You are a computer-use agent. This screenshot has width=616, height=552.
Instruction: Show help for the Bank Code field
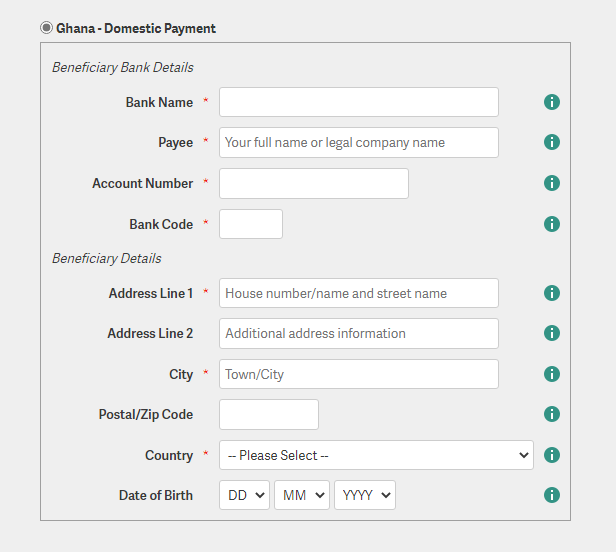[x=551, y=224]
